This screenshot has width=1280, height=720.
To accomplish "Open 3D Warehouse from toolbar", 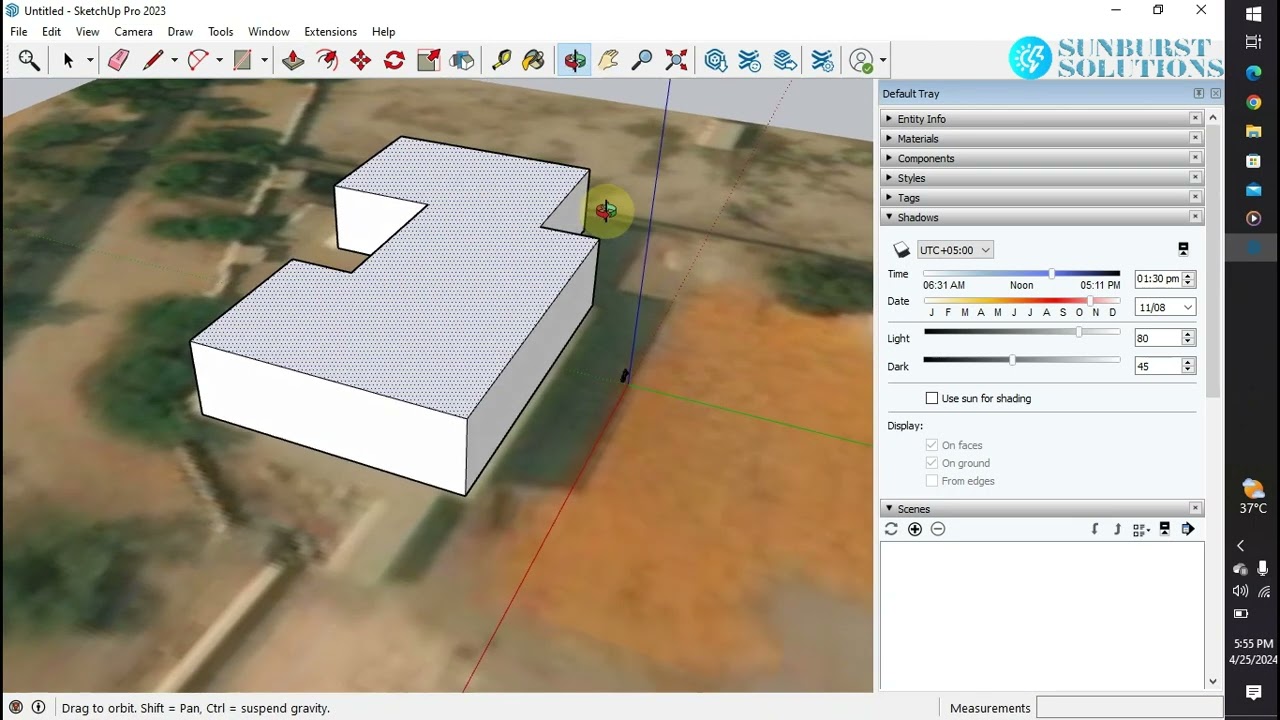I will (x=715, y=61).
